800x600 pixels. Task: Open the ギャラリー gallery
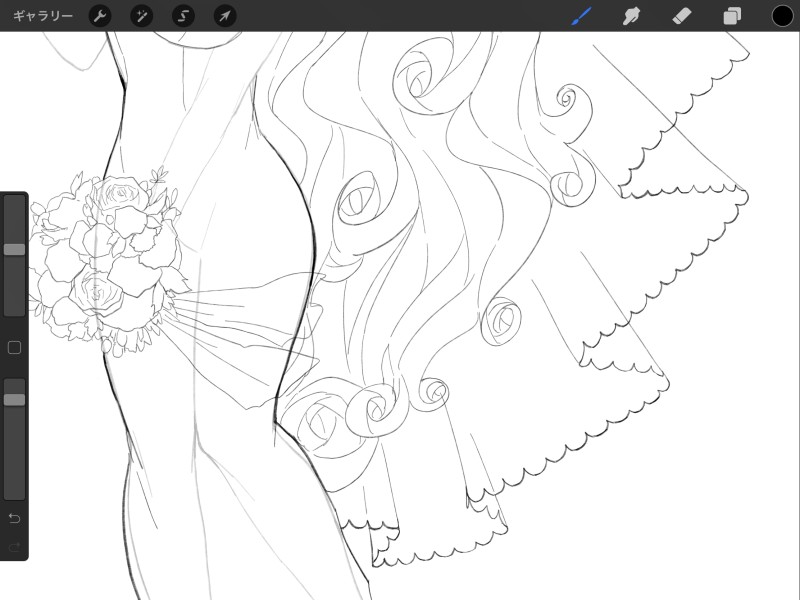(43, 16)
